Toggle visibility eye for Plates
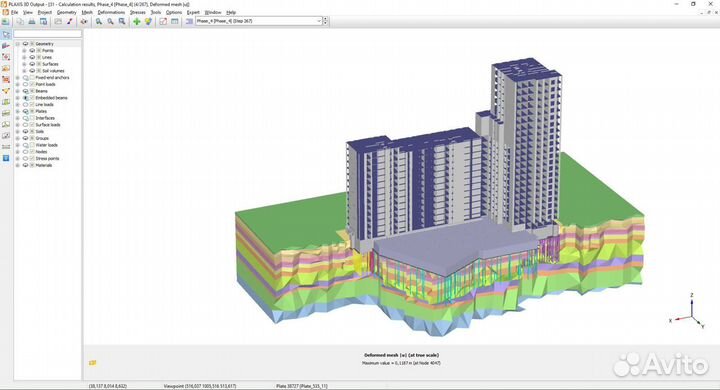 click(26, 111)
